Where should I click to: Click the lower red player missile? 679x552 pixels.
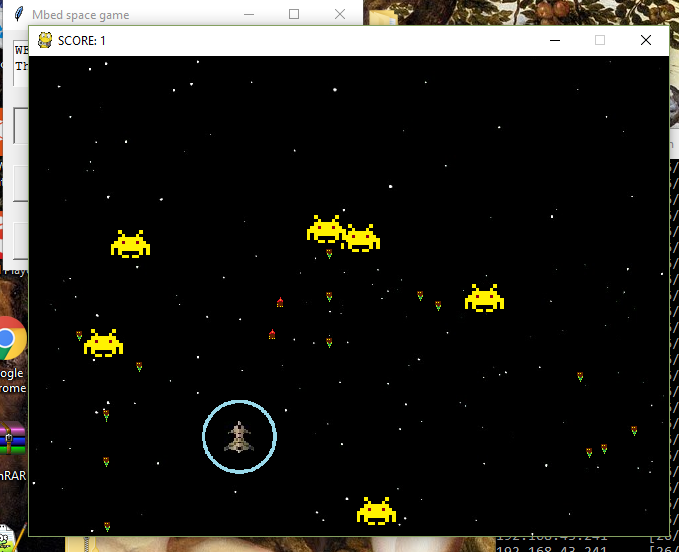[x=272, y=334]
